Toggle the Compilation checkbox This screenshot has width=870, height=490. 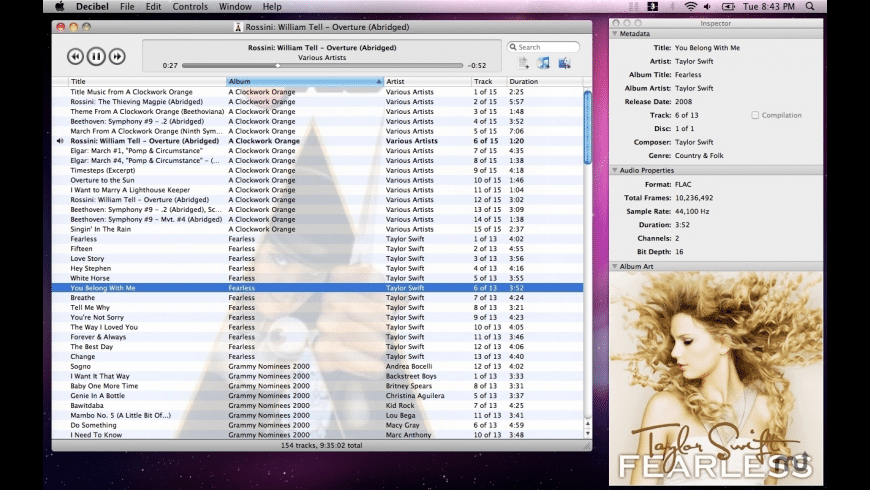point(755,115)
